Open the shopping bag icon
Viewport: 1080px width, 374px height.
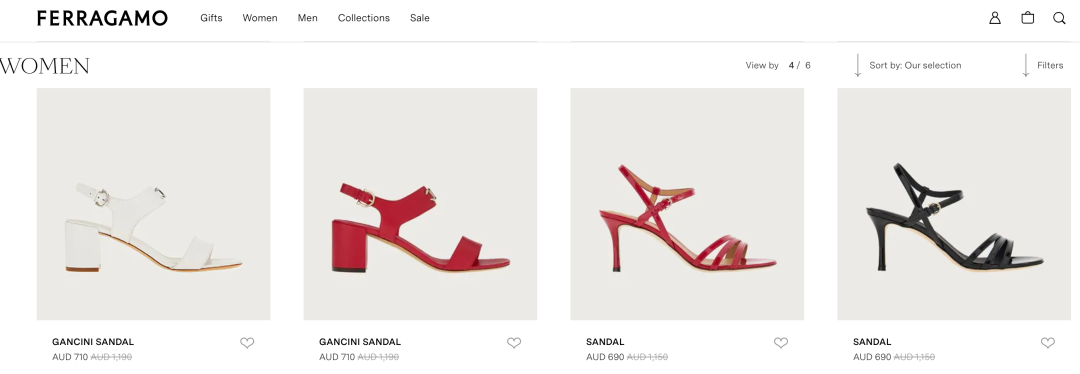(1028, 18)
